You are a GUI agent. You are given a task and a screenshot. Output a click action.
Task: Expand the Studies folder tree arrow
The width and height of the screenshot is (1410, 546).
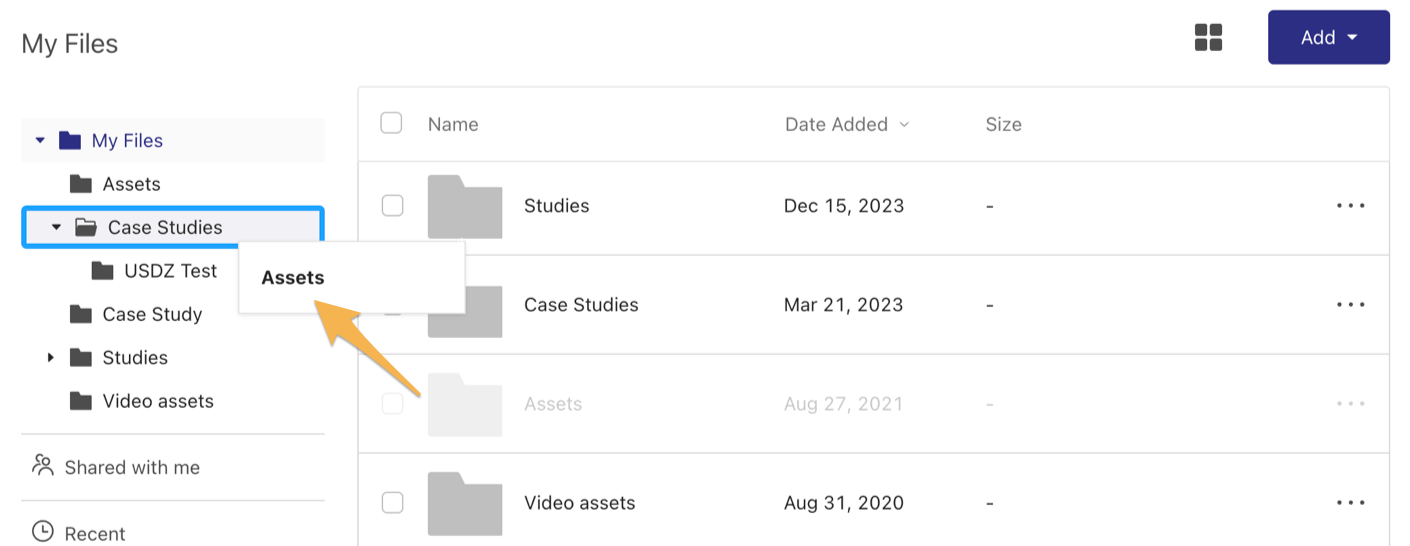click(x=50, y=357)
